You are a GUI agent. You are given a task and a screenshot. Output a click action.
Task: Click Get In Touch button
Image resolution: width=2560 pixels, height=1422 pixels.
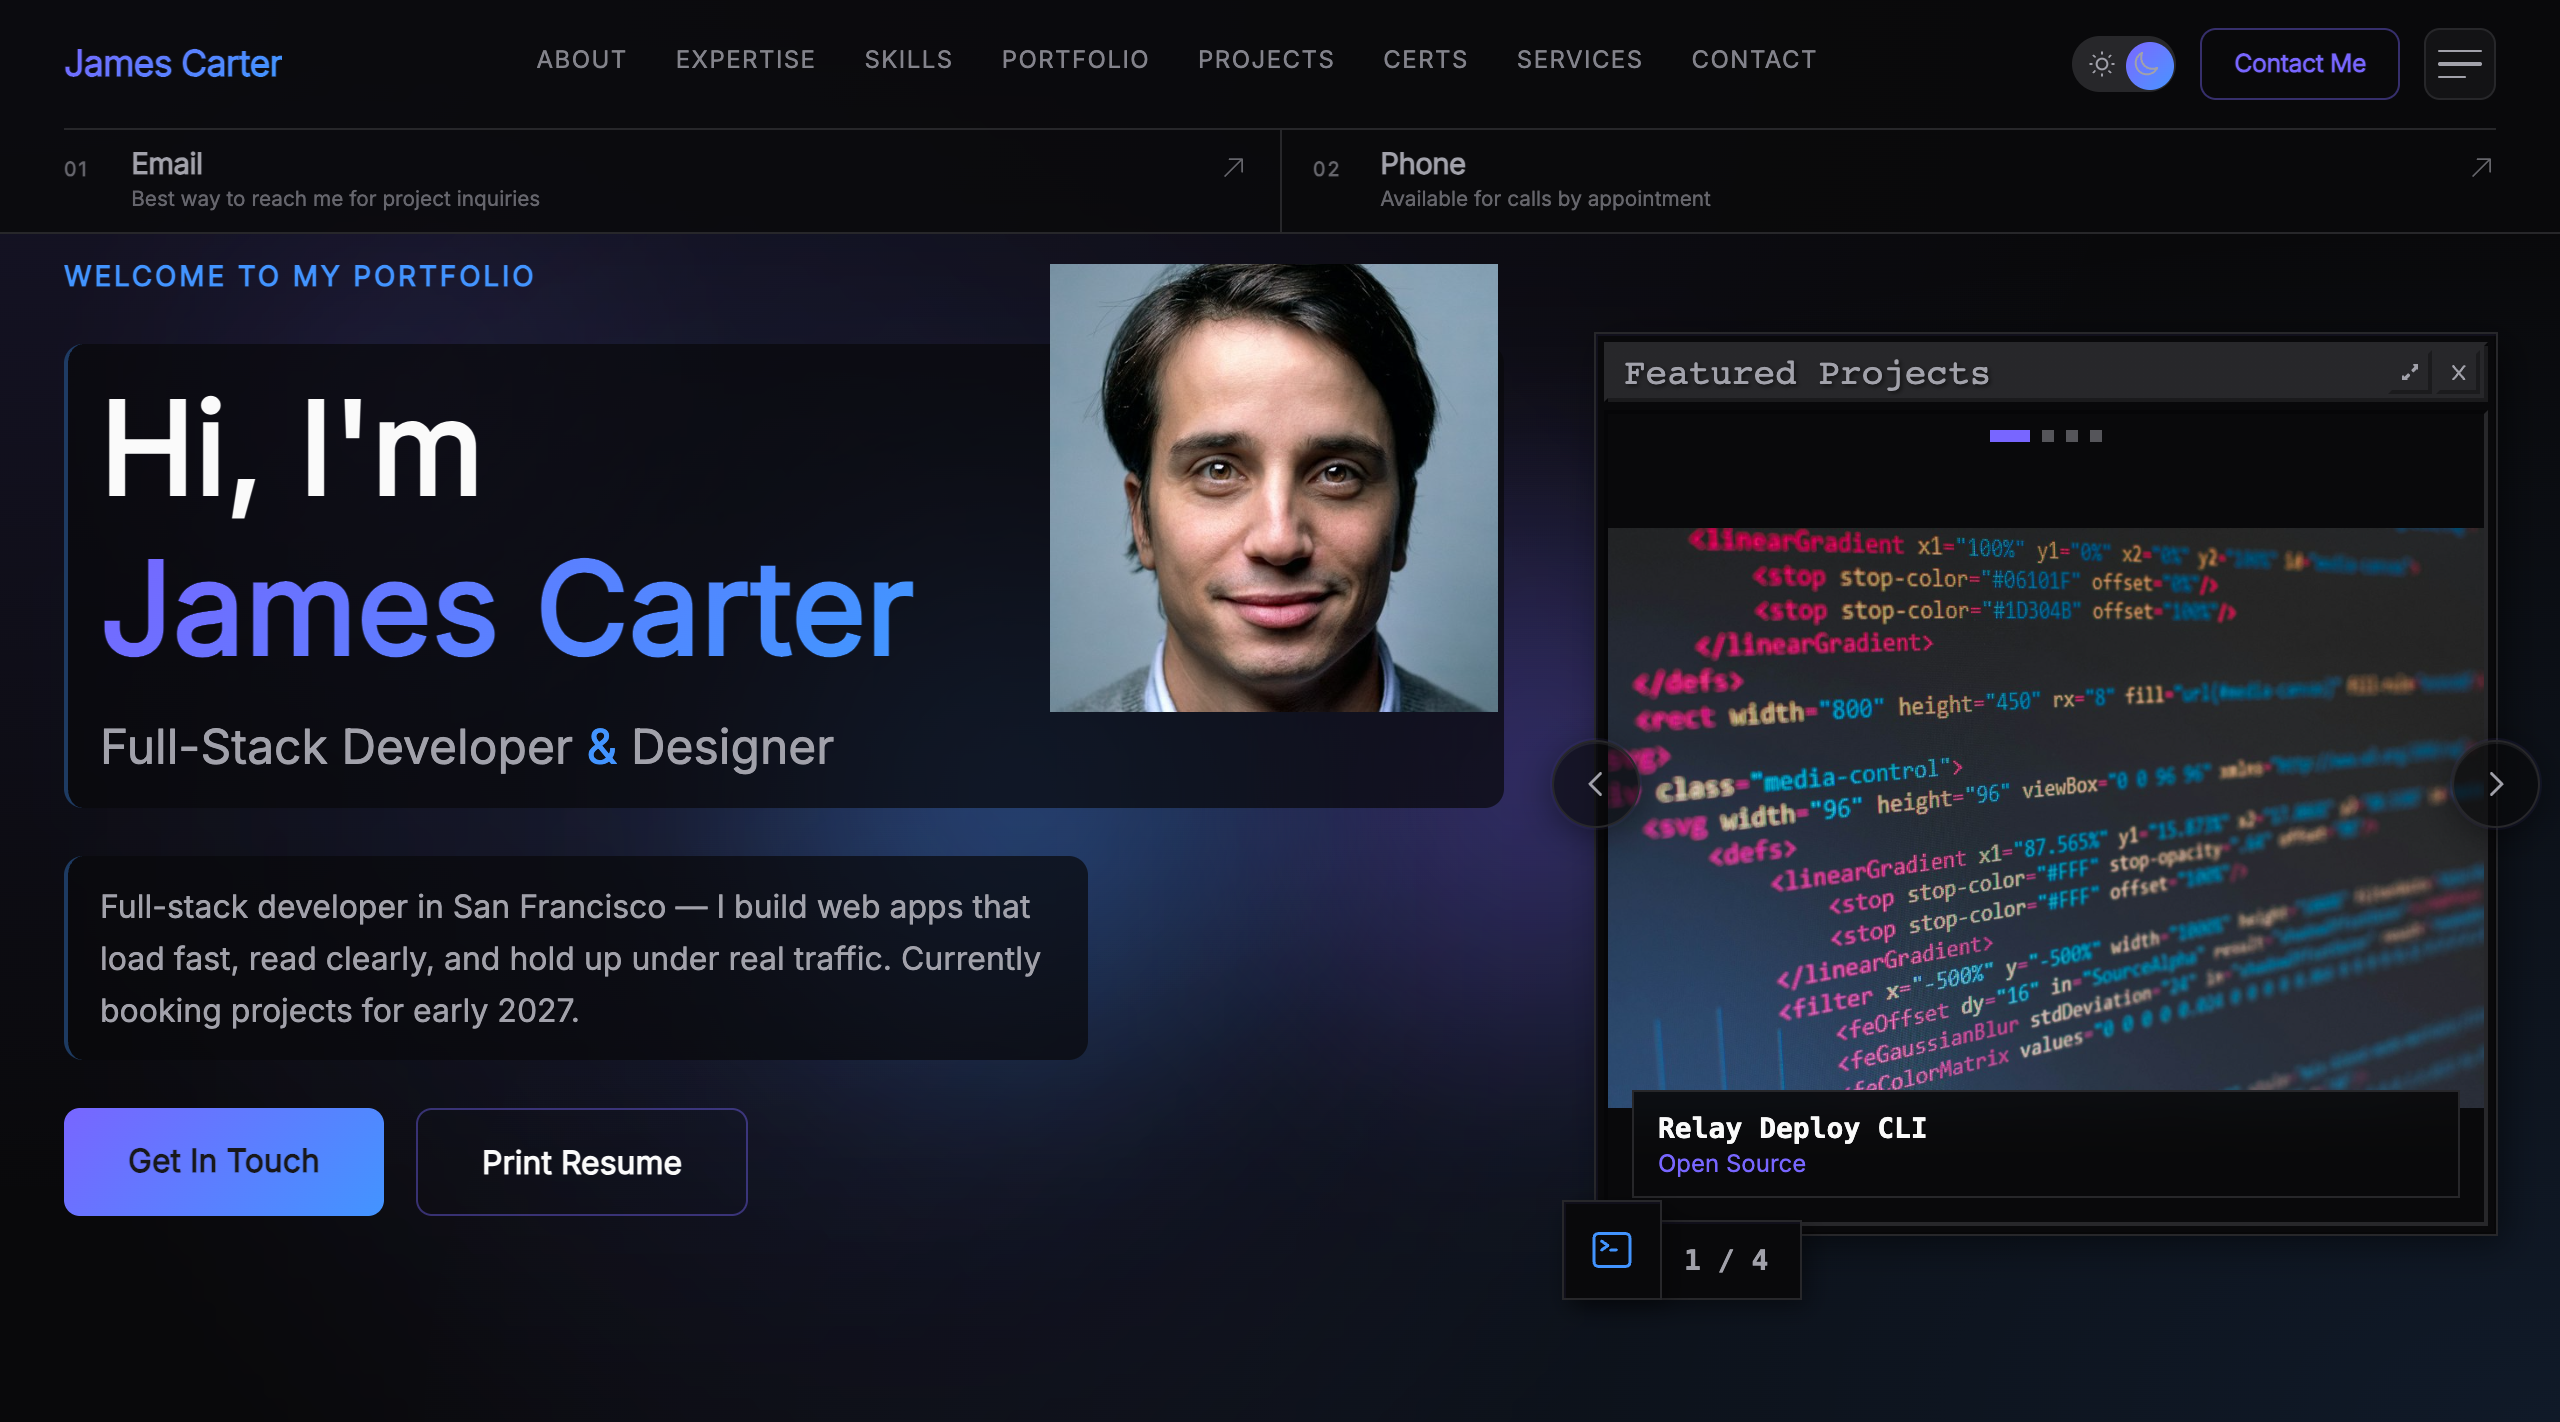click(224, 1161)
